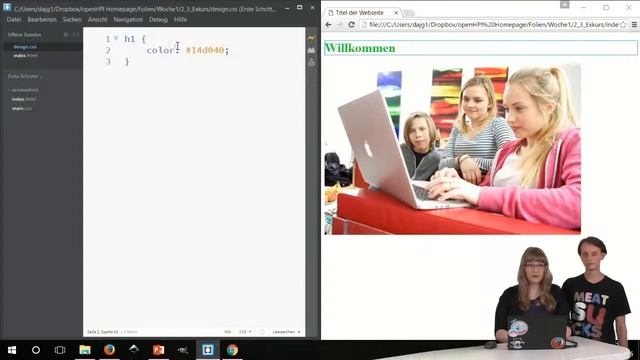640x360 pixels.
Task: Open Navigation menu
Action: tap(128, 20)
